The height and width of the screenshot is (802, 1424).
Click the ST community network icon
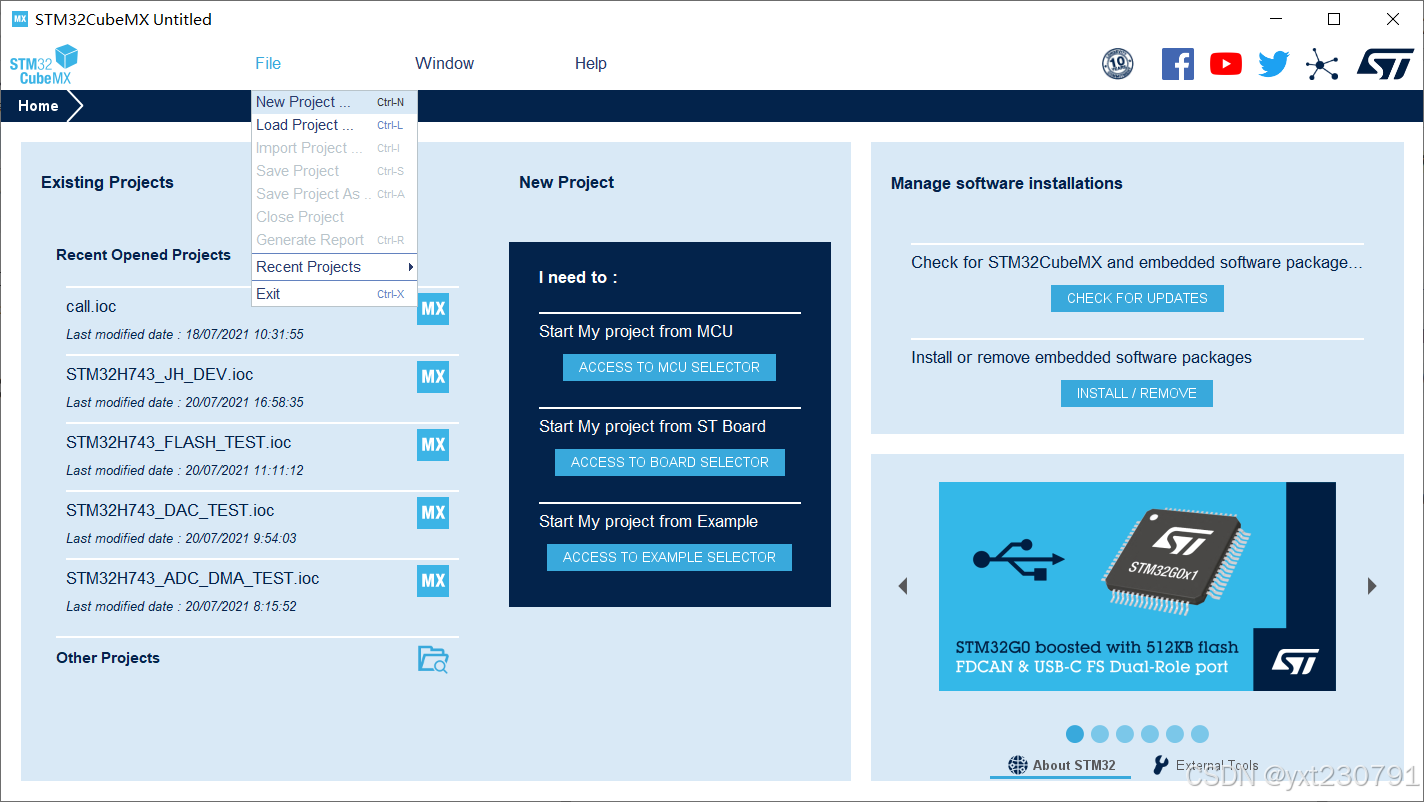point(1321,65)
